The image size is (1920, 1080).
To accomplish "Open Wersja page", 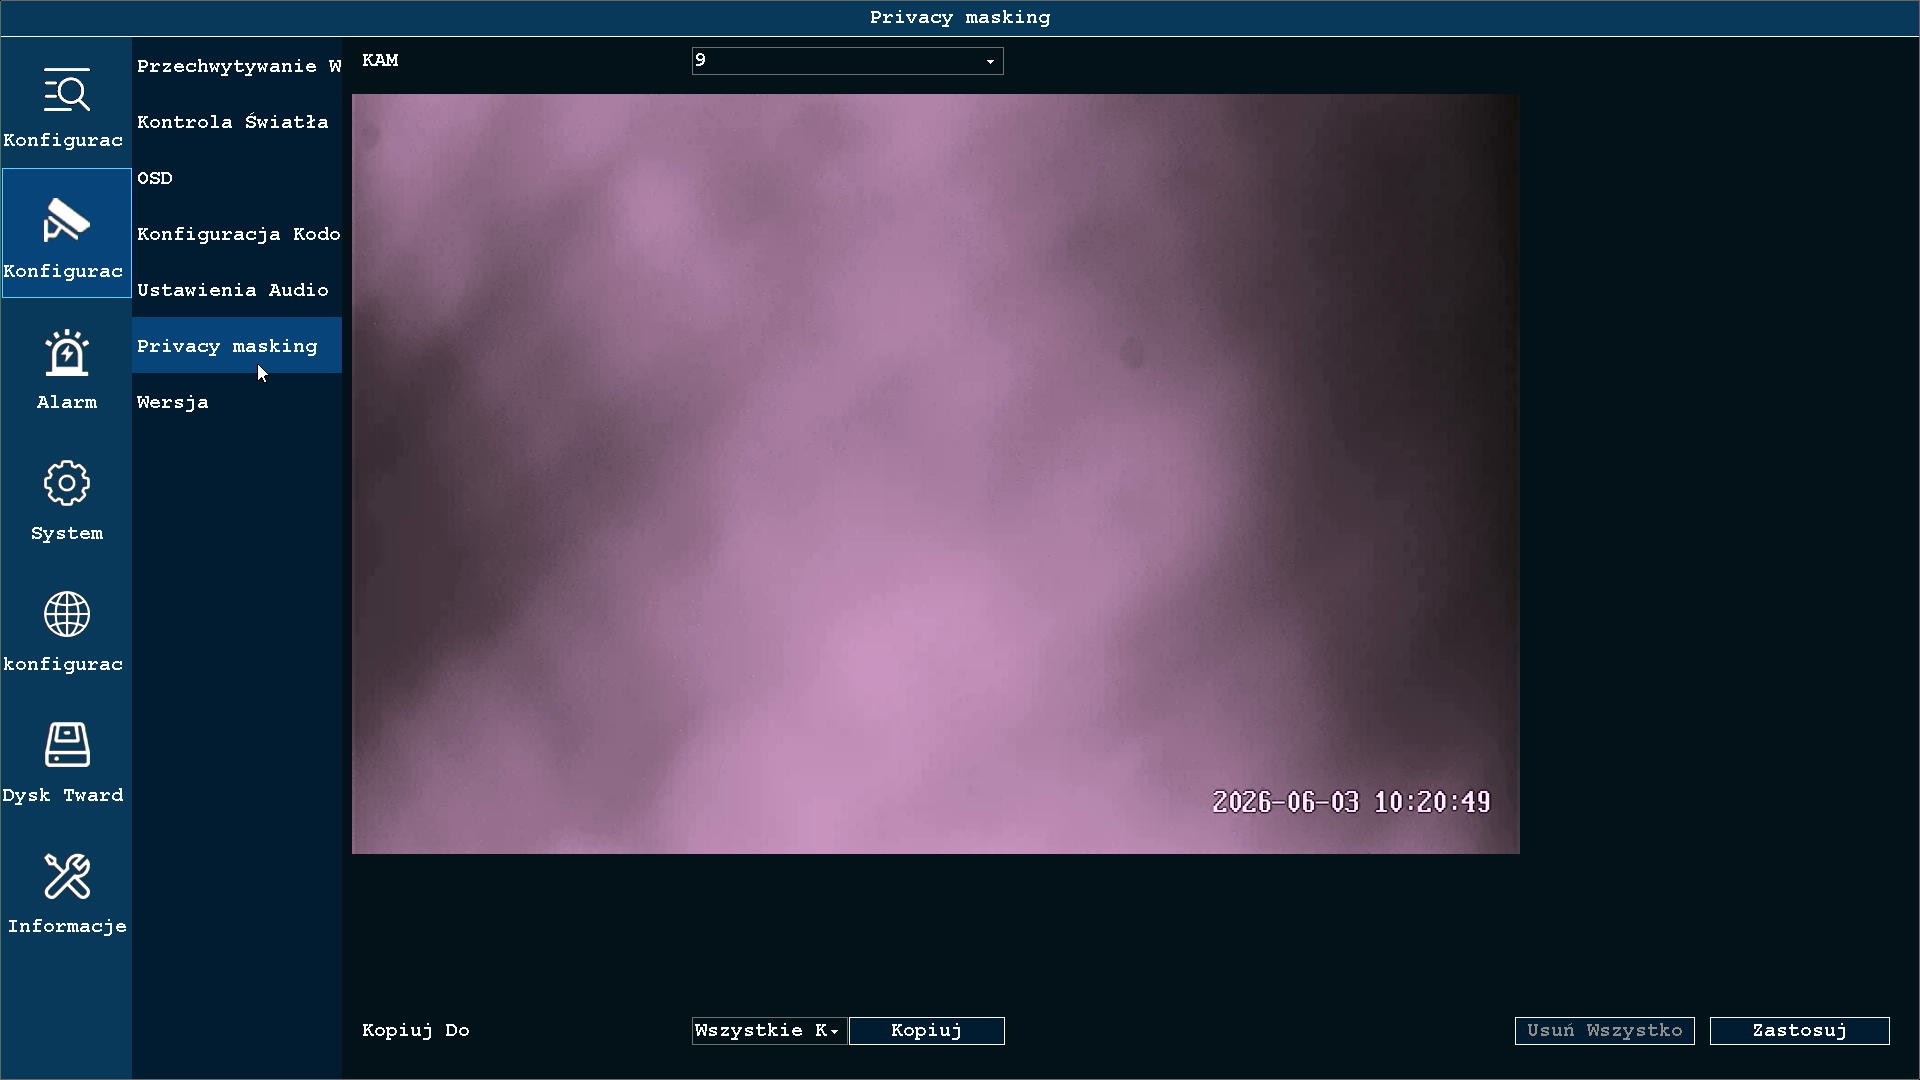I will tap(237, 402).
